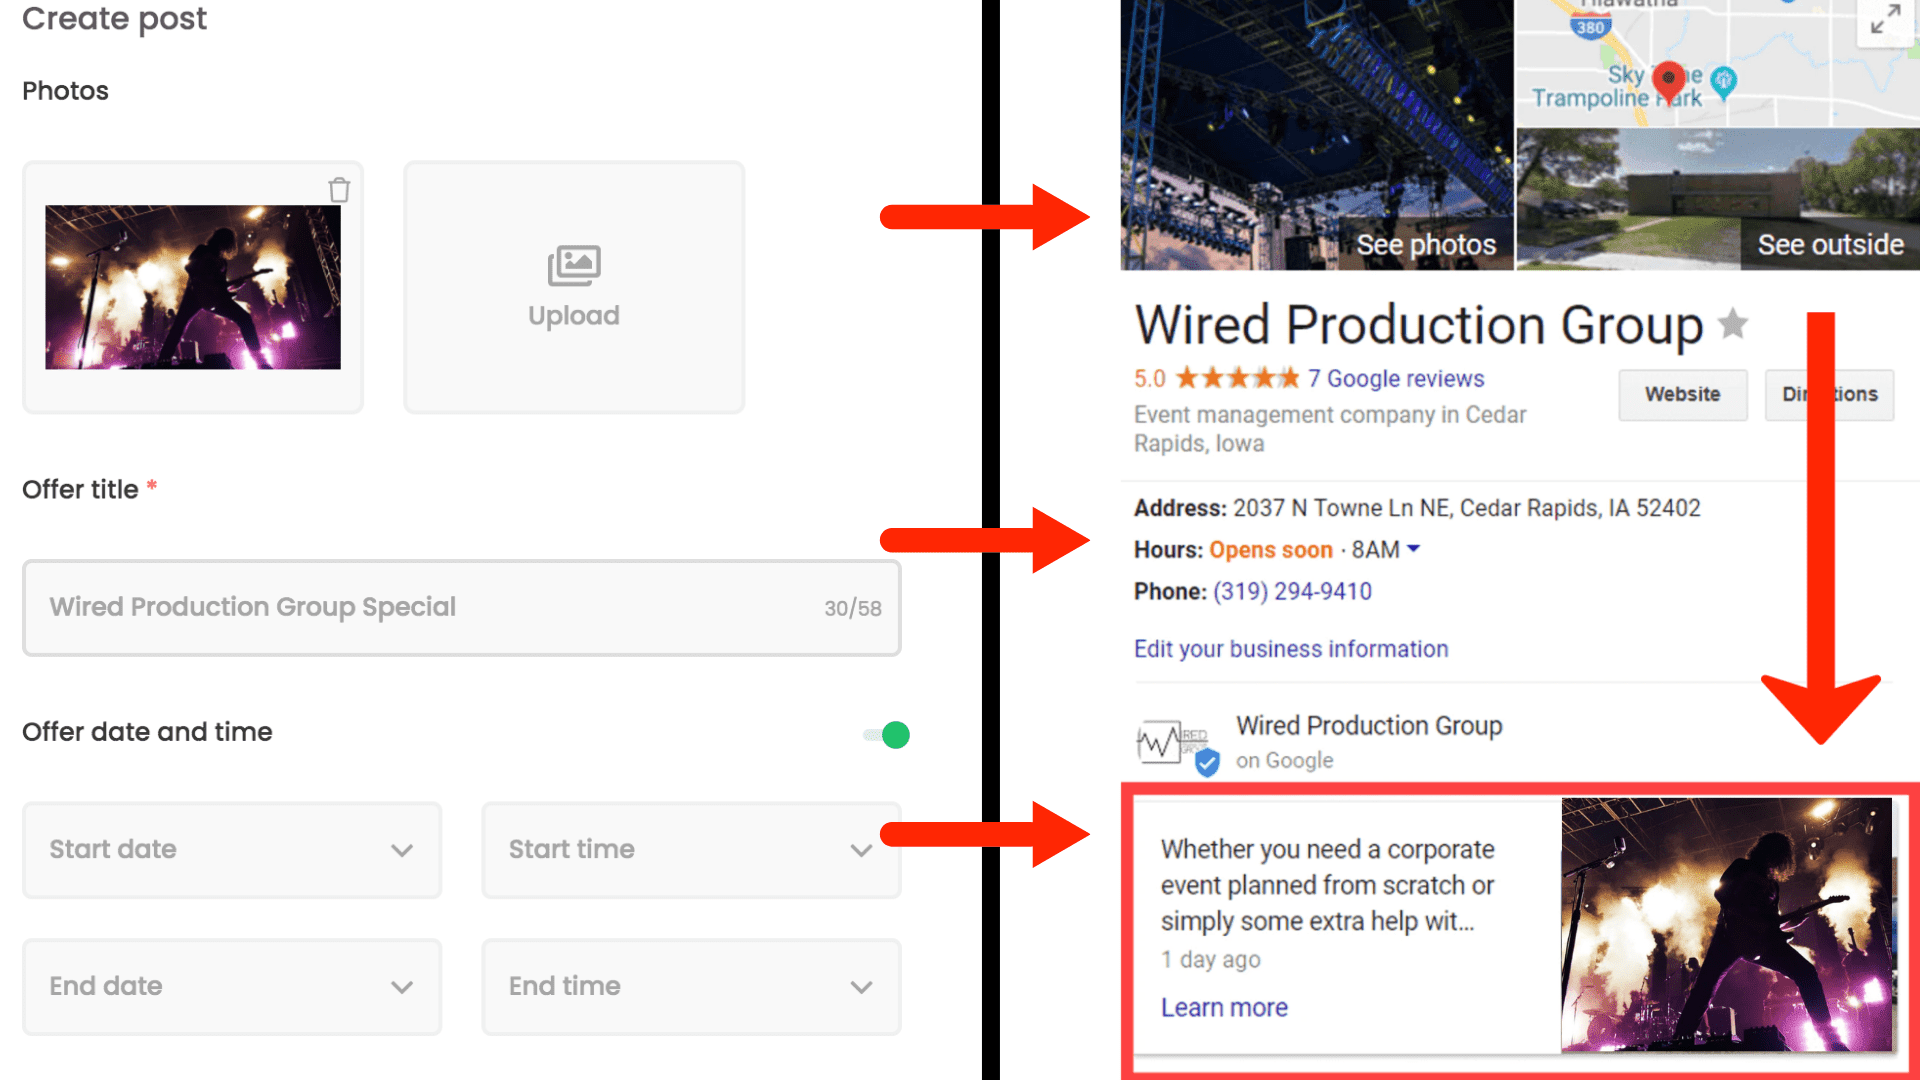Click the star icon beside Wired Production Group
This screenshot has height=1080, width=1920.
[x=1733, y=324]
